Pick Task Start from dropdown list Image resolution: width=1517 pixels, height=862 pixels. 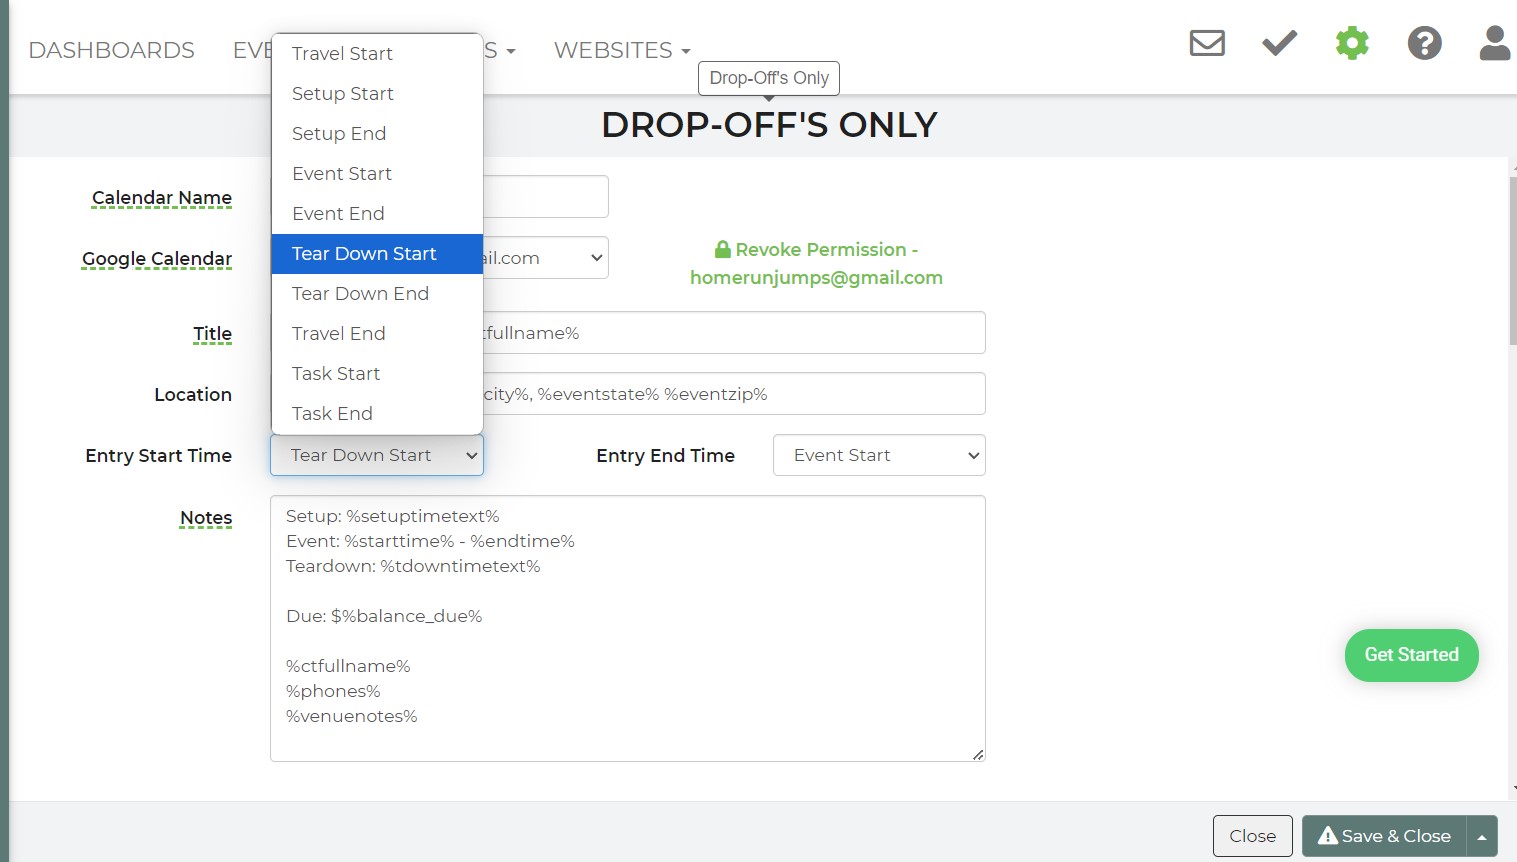pyautogui.click(x=336, y=374)
